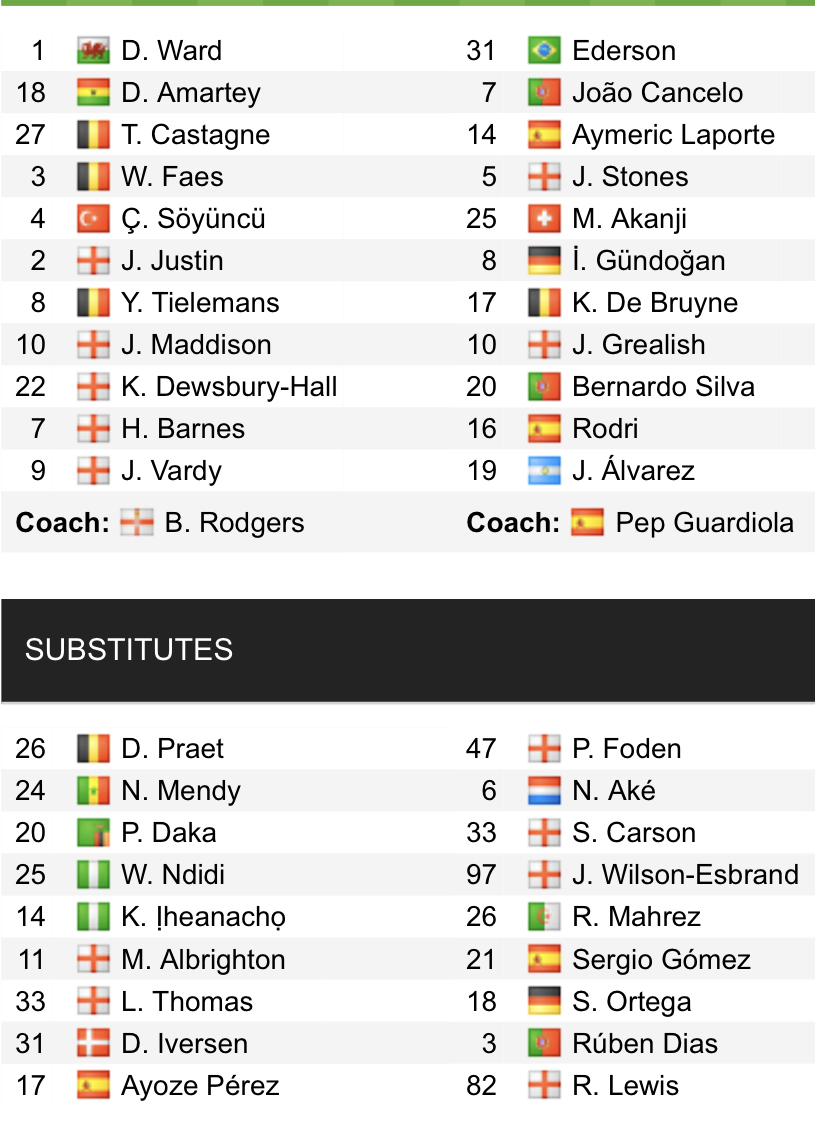Screen dimensions: 815x1121
Task: Click the Denmark flag next to D. Iversen
Action: (93, 1043)
